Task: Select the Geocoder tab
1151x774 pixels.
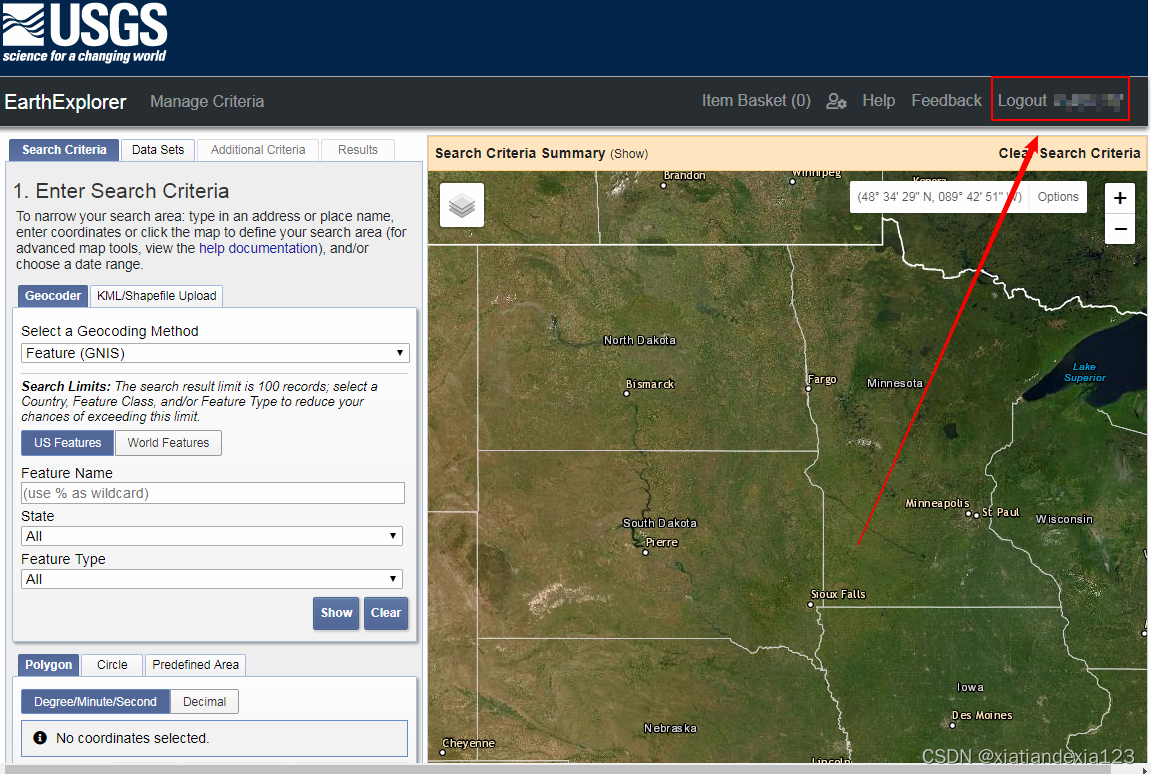Action: [53, 296]
